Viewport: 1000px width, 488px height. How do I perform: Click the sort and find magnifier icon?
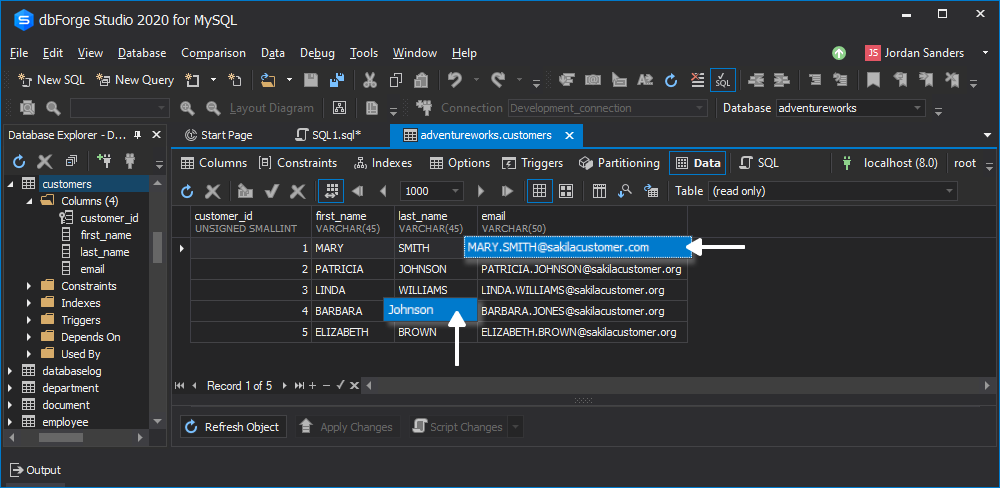[x=625, y=191]
